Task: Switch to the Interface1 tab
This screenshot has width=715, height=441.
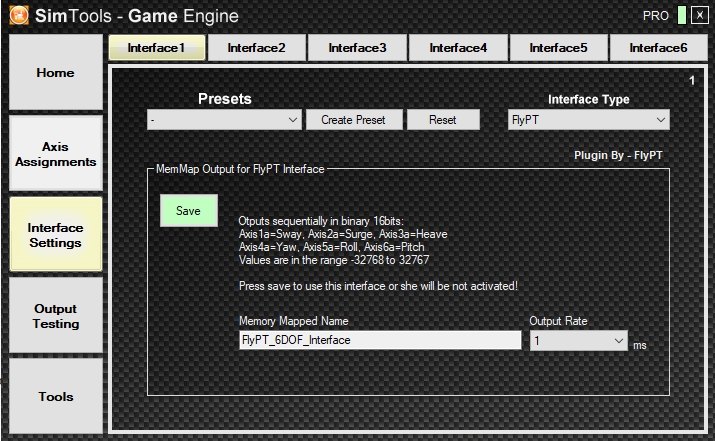Action: click(157, 47)
